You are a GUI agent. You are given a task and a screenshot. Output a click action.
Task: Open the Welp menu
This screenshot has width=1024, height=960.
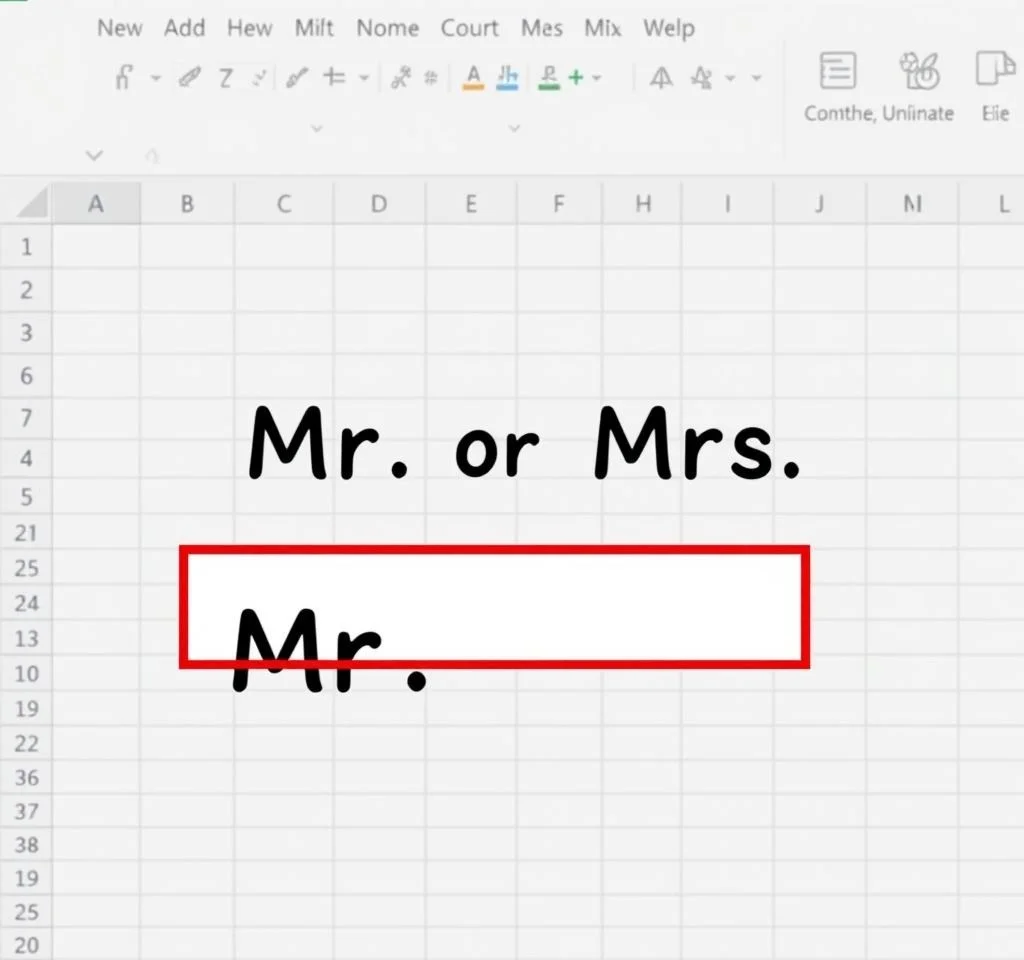(669, 28)
